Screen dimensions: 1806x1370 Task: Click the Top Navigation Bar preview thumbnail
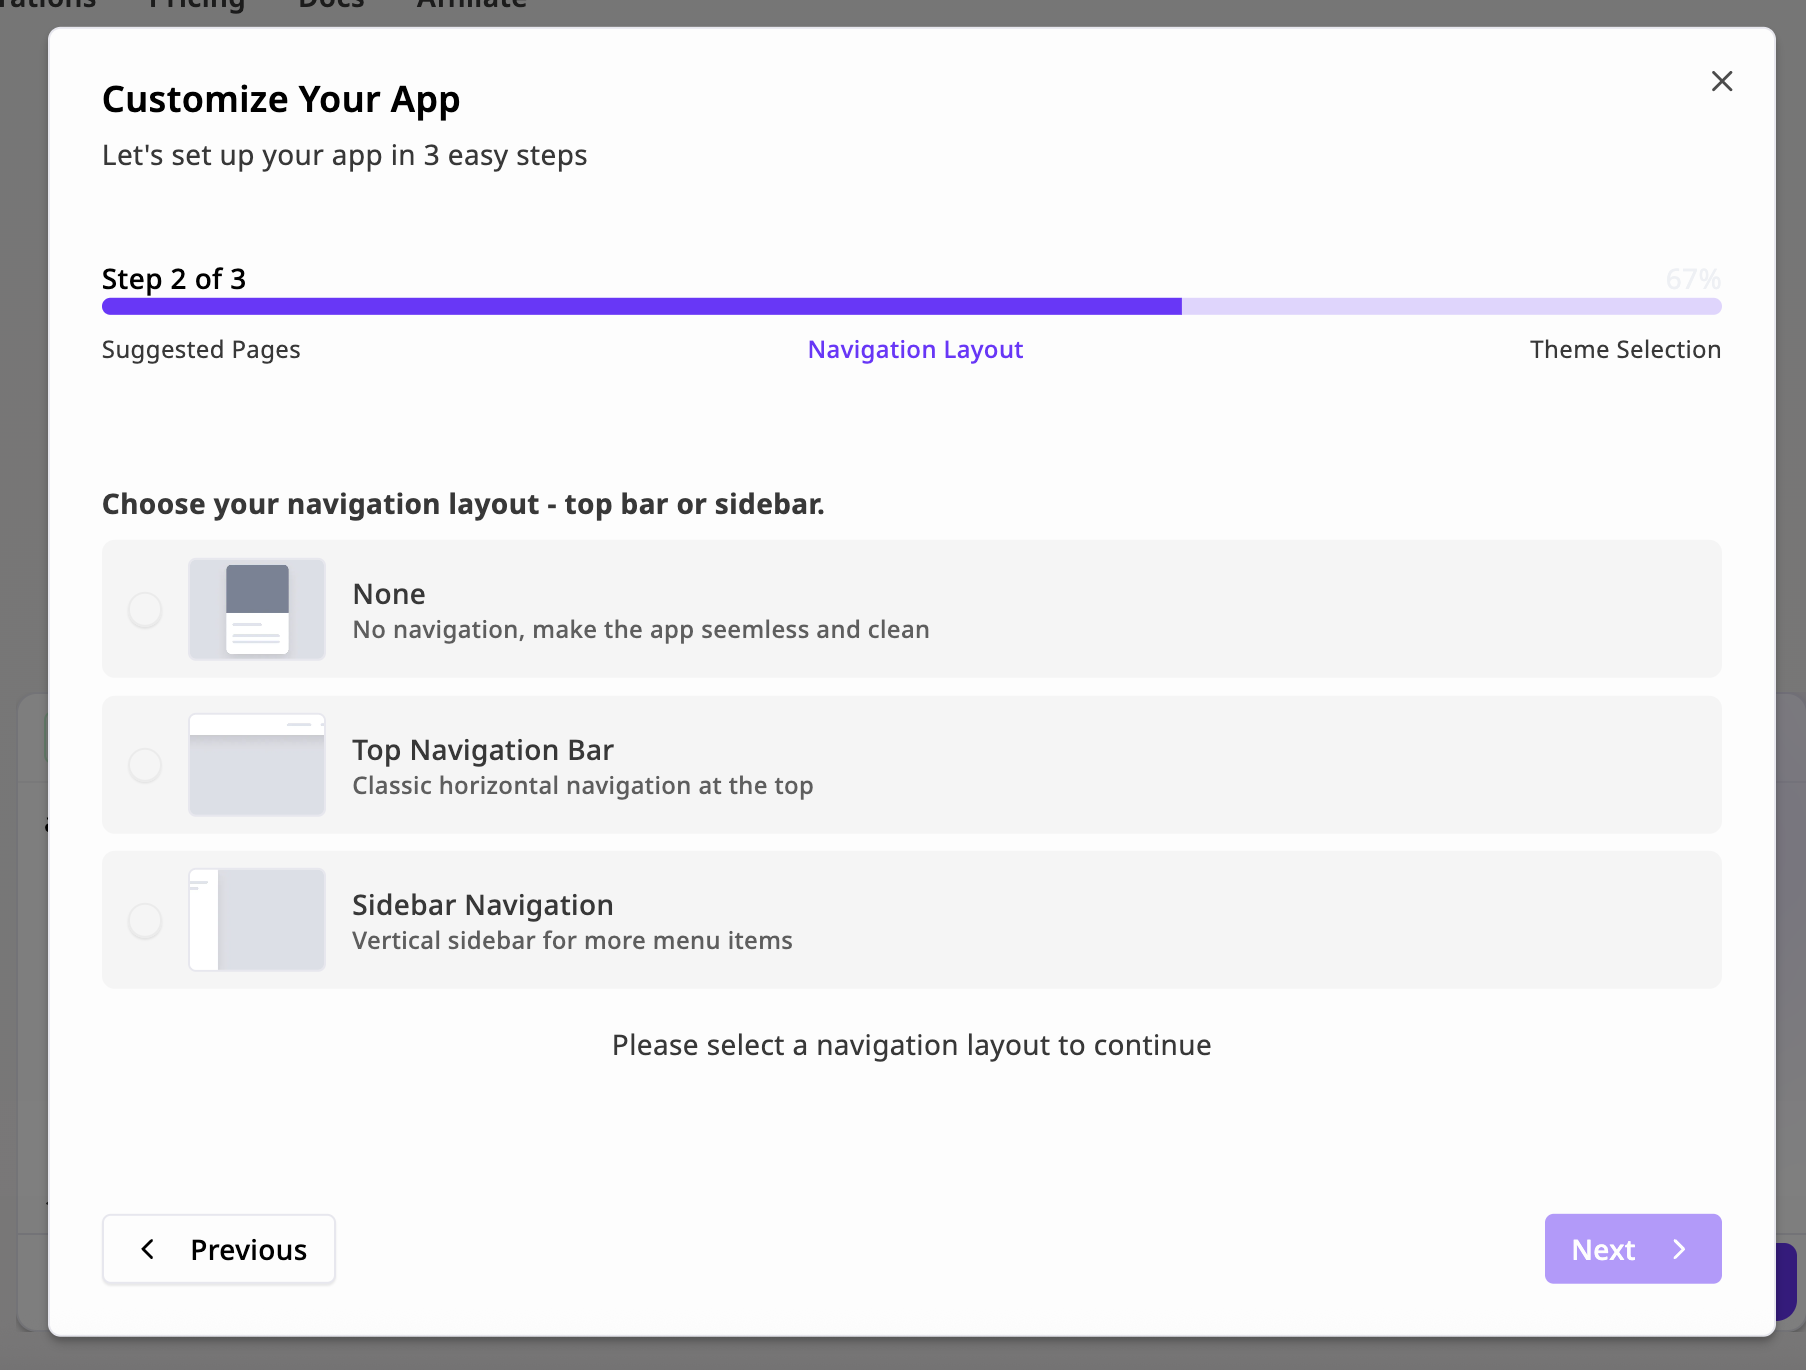256,765
